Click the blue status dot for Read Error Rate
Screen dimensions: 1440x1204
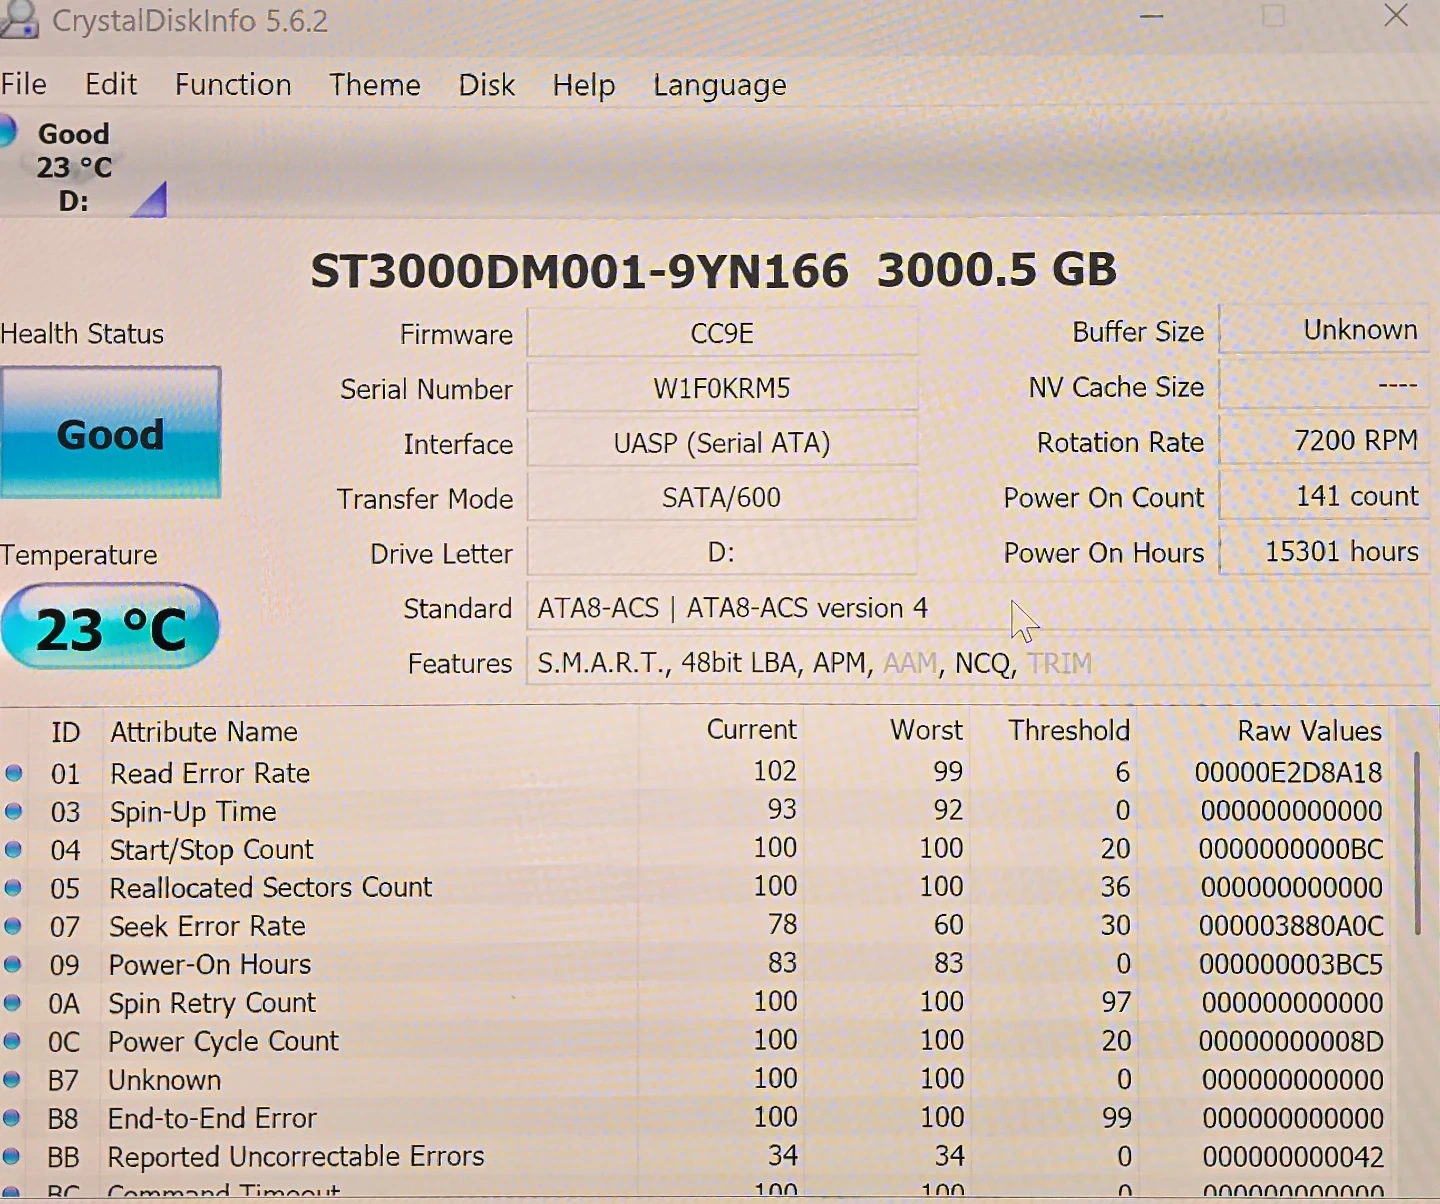(x=13, y=773)
